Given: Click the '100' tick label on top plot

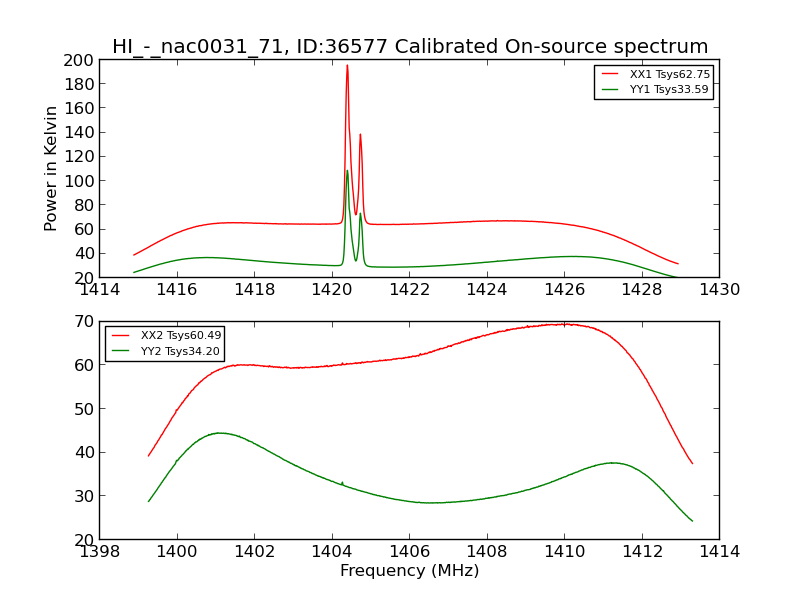Looking at the screenshot, I should 79,181.
